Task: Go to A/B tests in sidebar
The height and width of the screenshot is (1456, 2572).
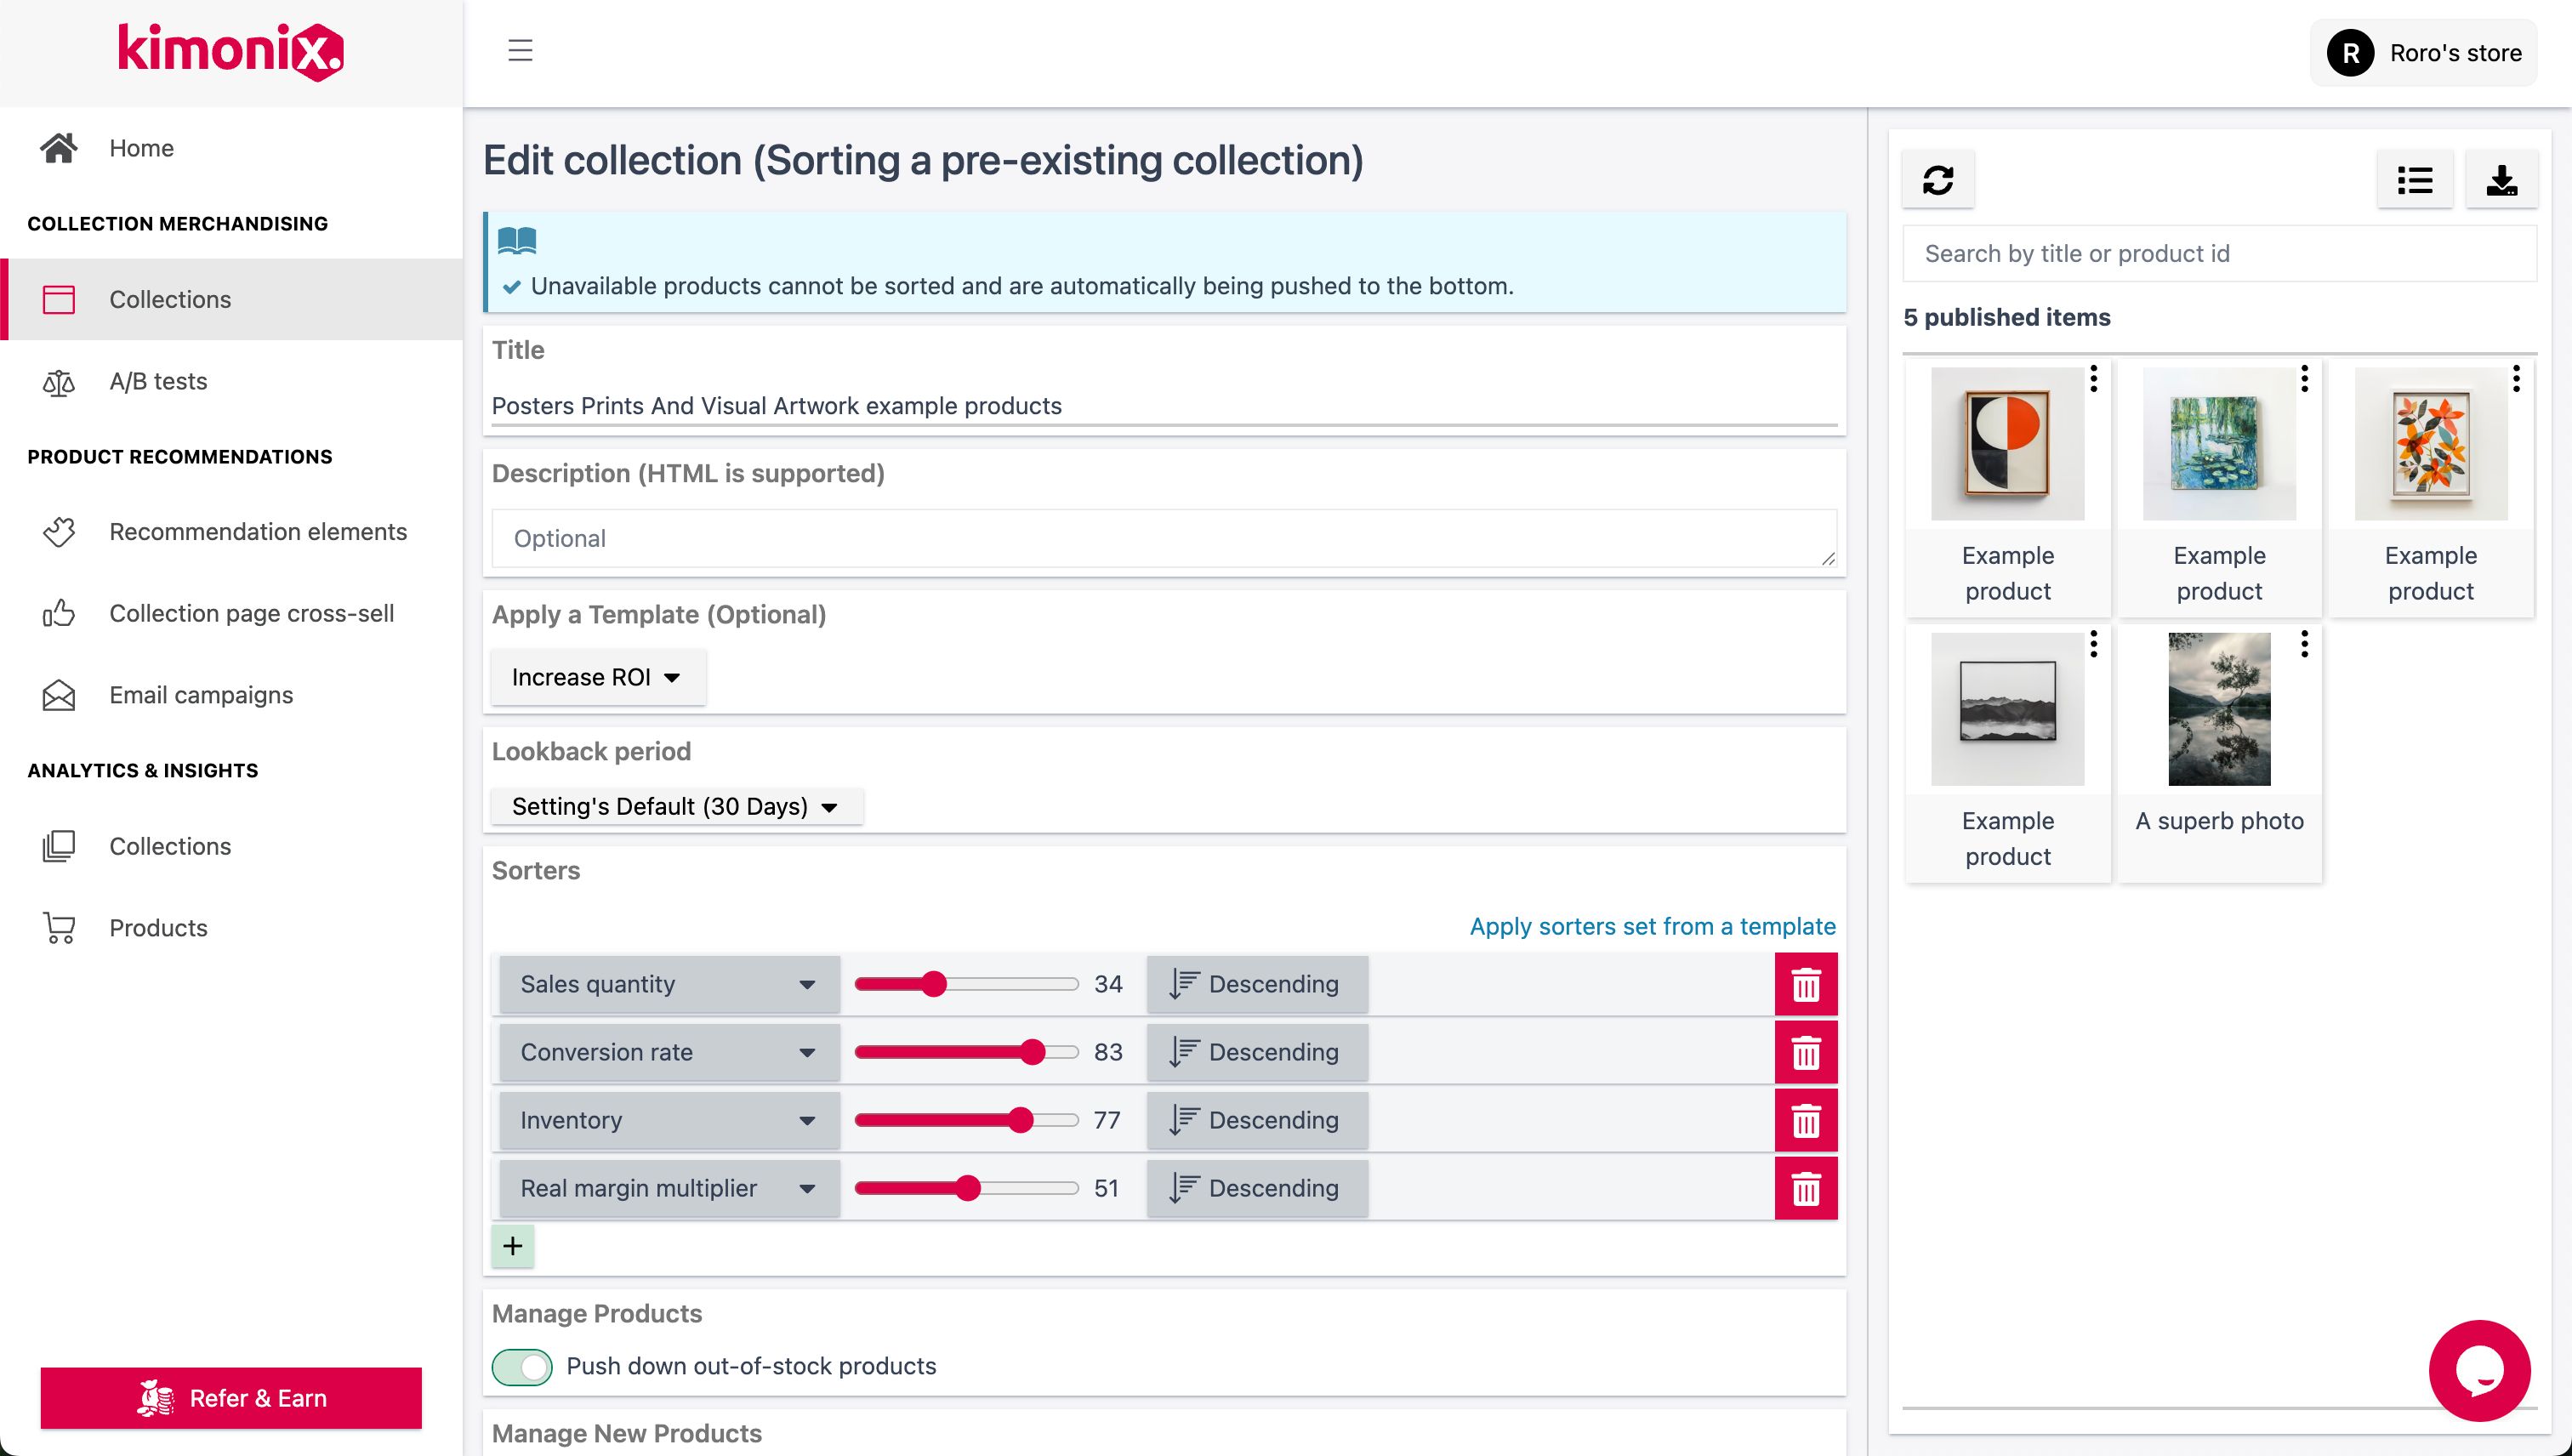Action: [158, 381]
